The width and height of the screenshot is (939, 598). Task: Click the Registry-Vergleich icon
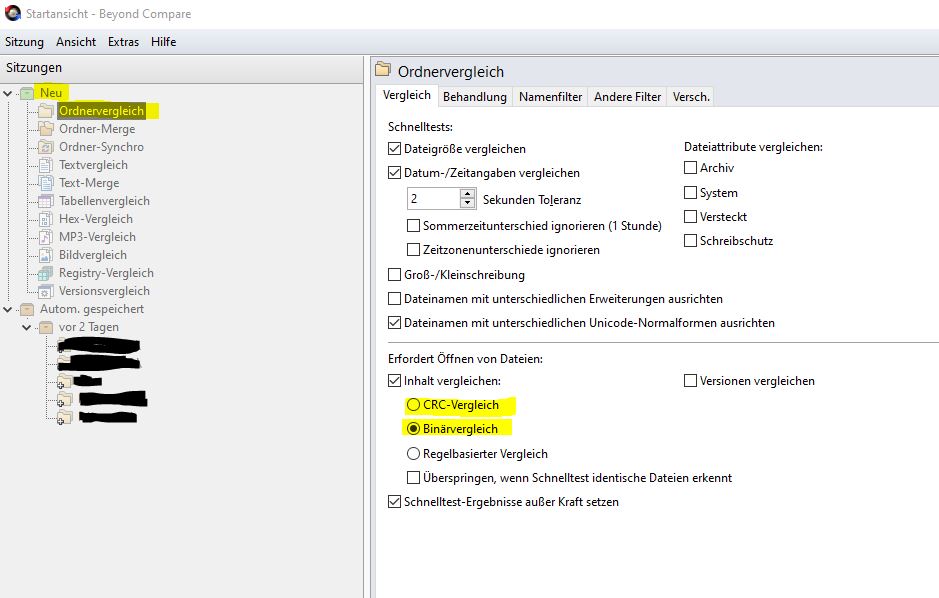click(46, 273)
